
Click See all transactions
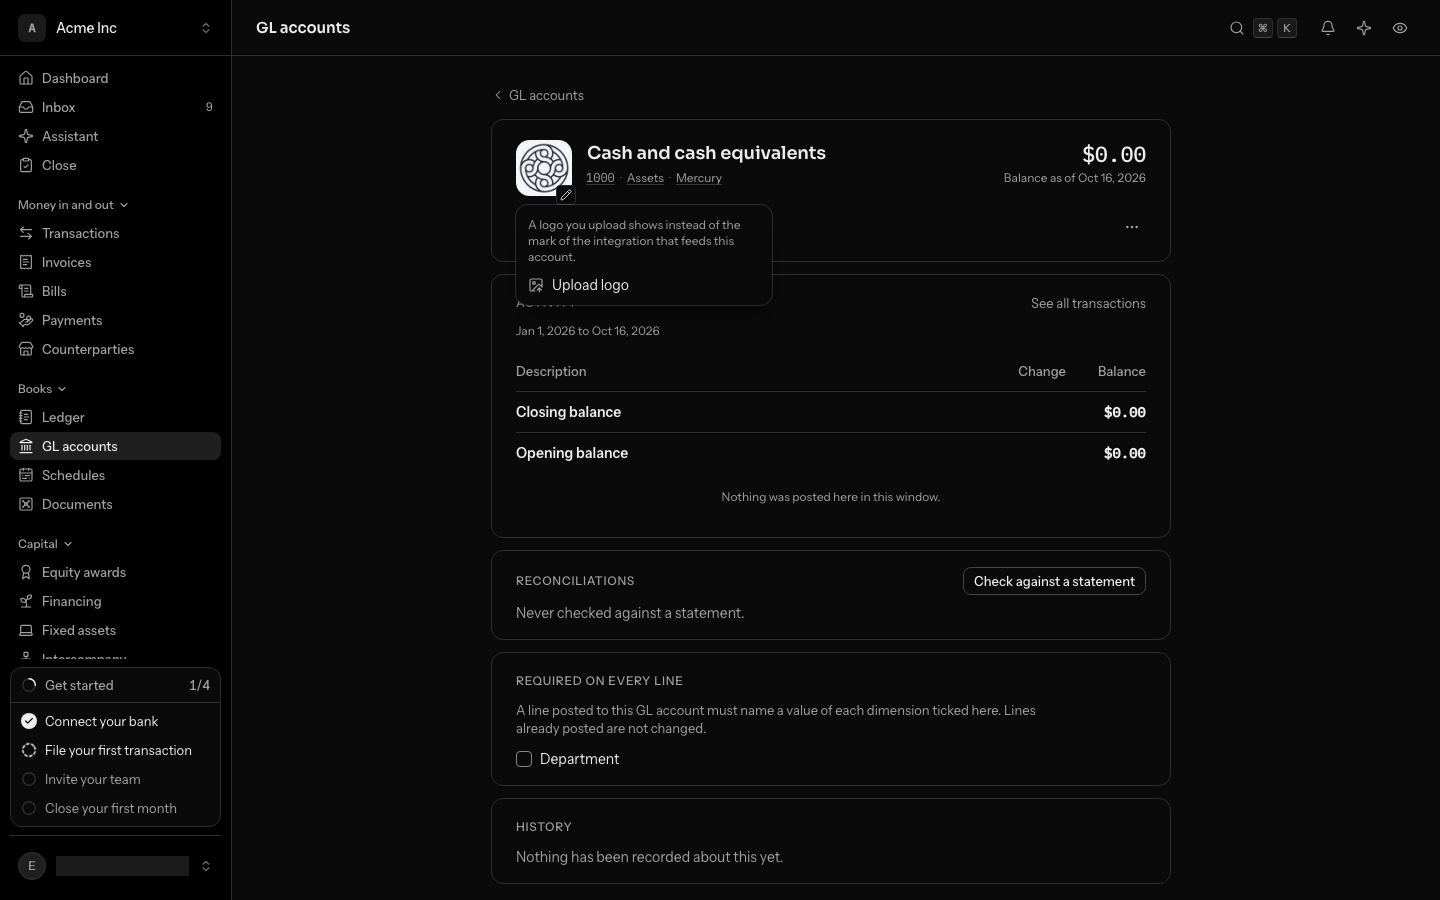pos(1088,303)
